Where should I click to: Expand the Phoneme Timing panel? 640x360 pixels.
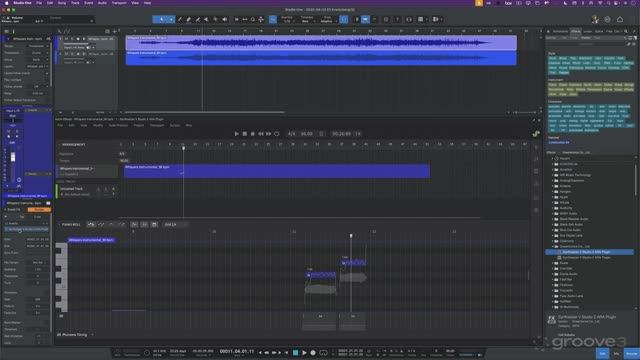coord(92,335)
